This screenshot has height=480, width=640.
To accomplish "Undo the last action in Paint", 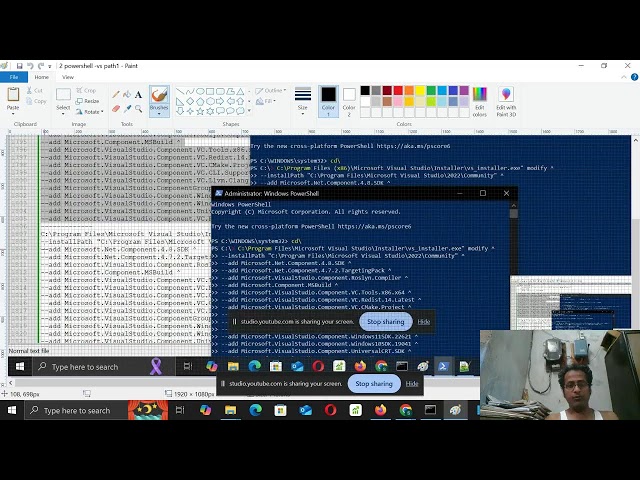I will coord(30,66).
